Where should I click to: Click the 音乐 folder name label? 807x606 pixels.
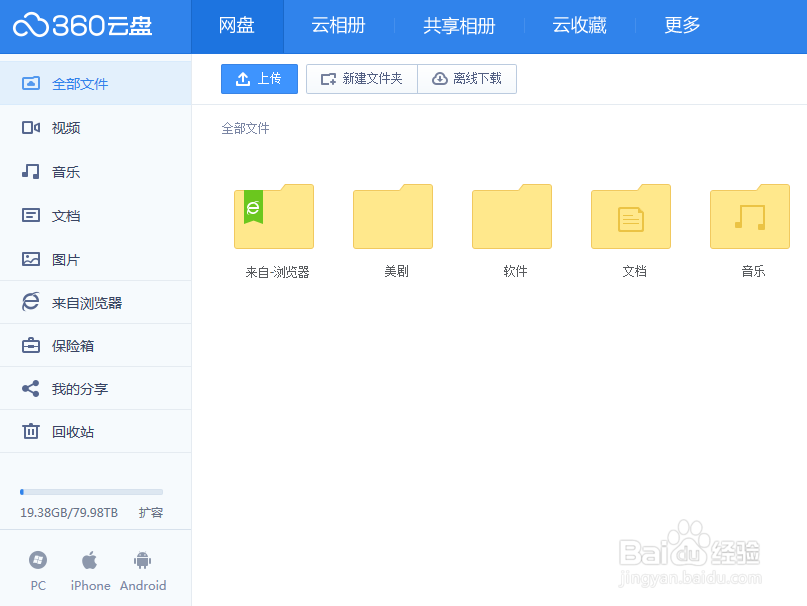753,271
